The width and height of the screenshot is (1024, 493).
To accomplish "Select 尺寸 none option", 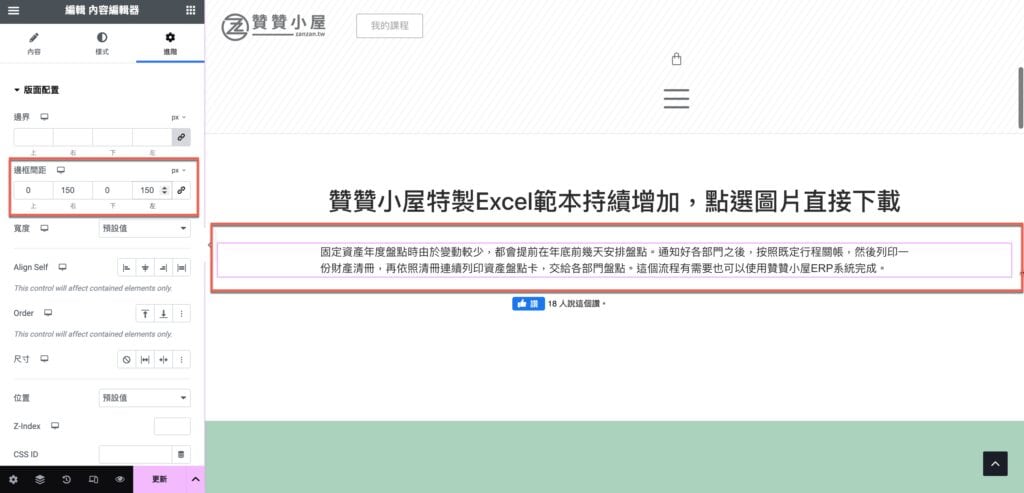I will pyautogui.click(x=127, y=359).
